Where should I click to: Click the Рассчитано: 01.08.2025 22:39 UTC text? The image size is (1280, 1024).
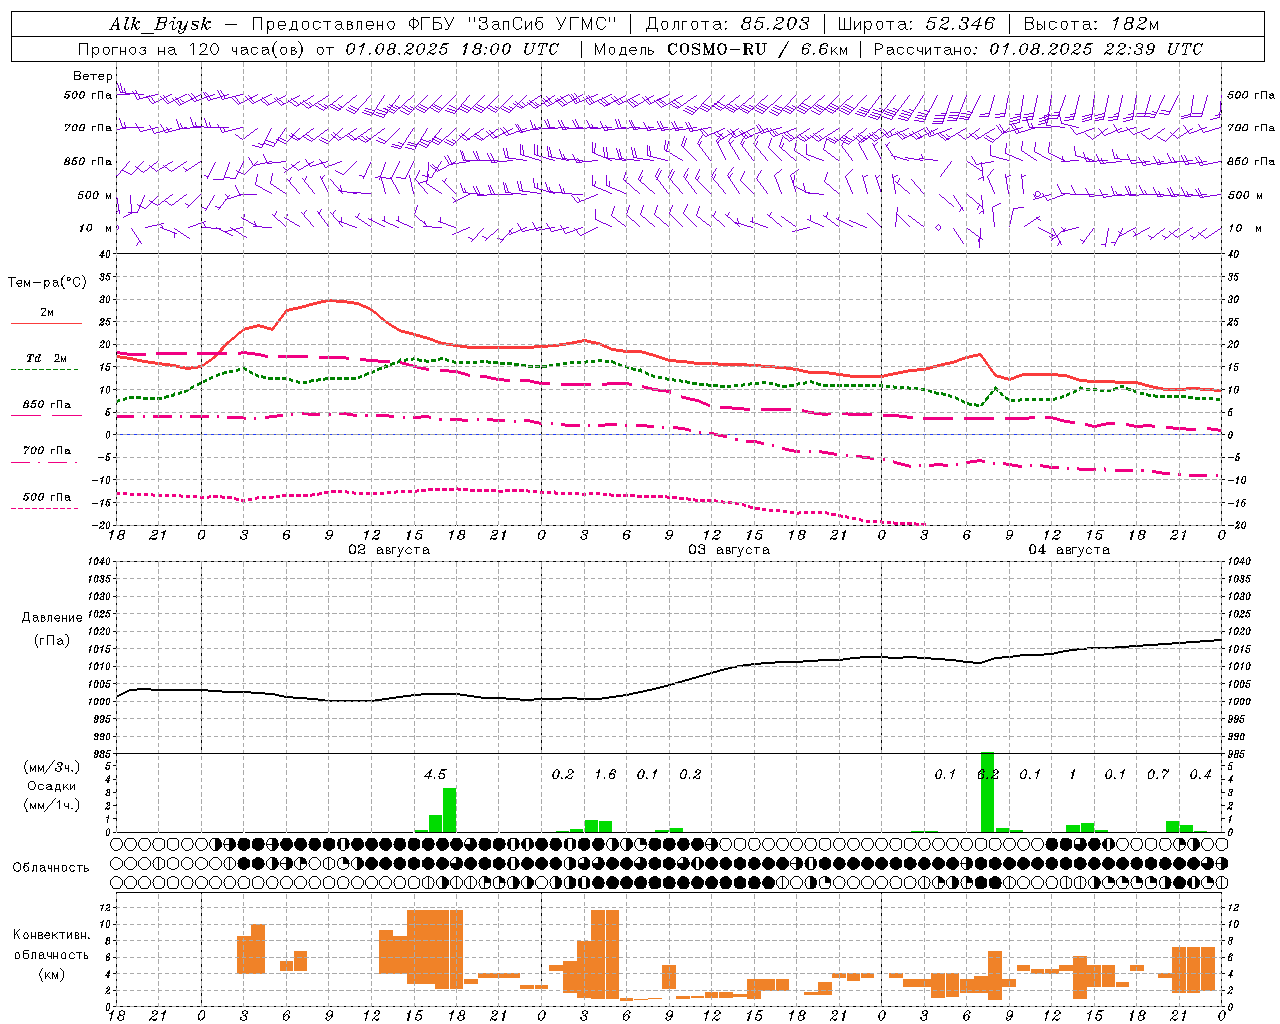click(x=1038, y=49)
